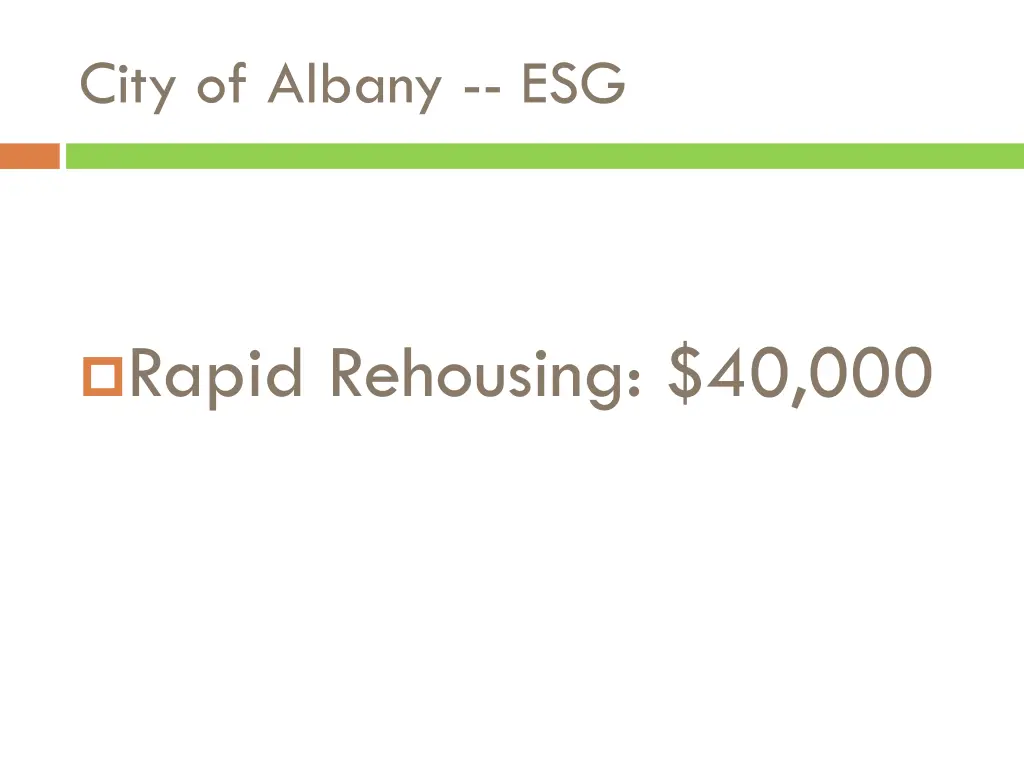The width and height of the screenshot is (1024, 768).
Task: Click the word 'Albany' in the title
Action: pos(354,86)
